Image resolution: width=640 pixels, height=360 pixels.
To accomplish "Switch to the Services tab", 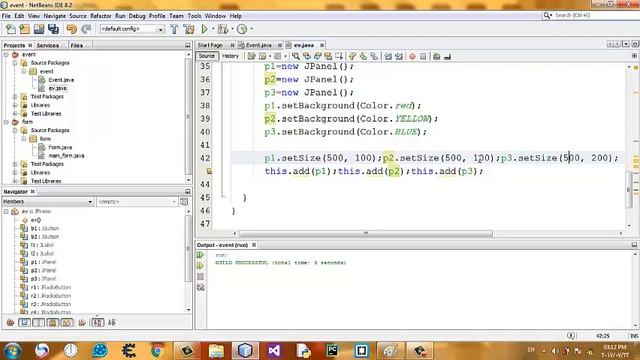I will click(x=48, y=45).
